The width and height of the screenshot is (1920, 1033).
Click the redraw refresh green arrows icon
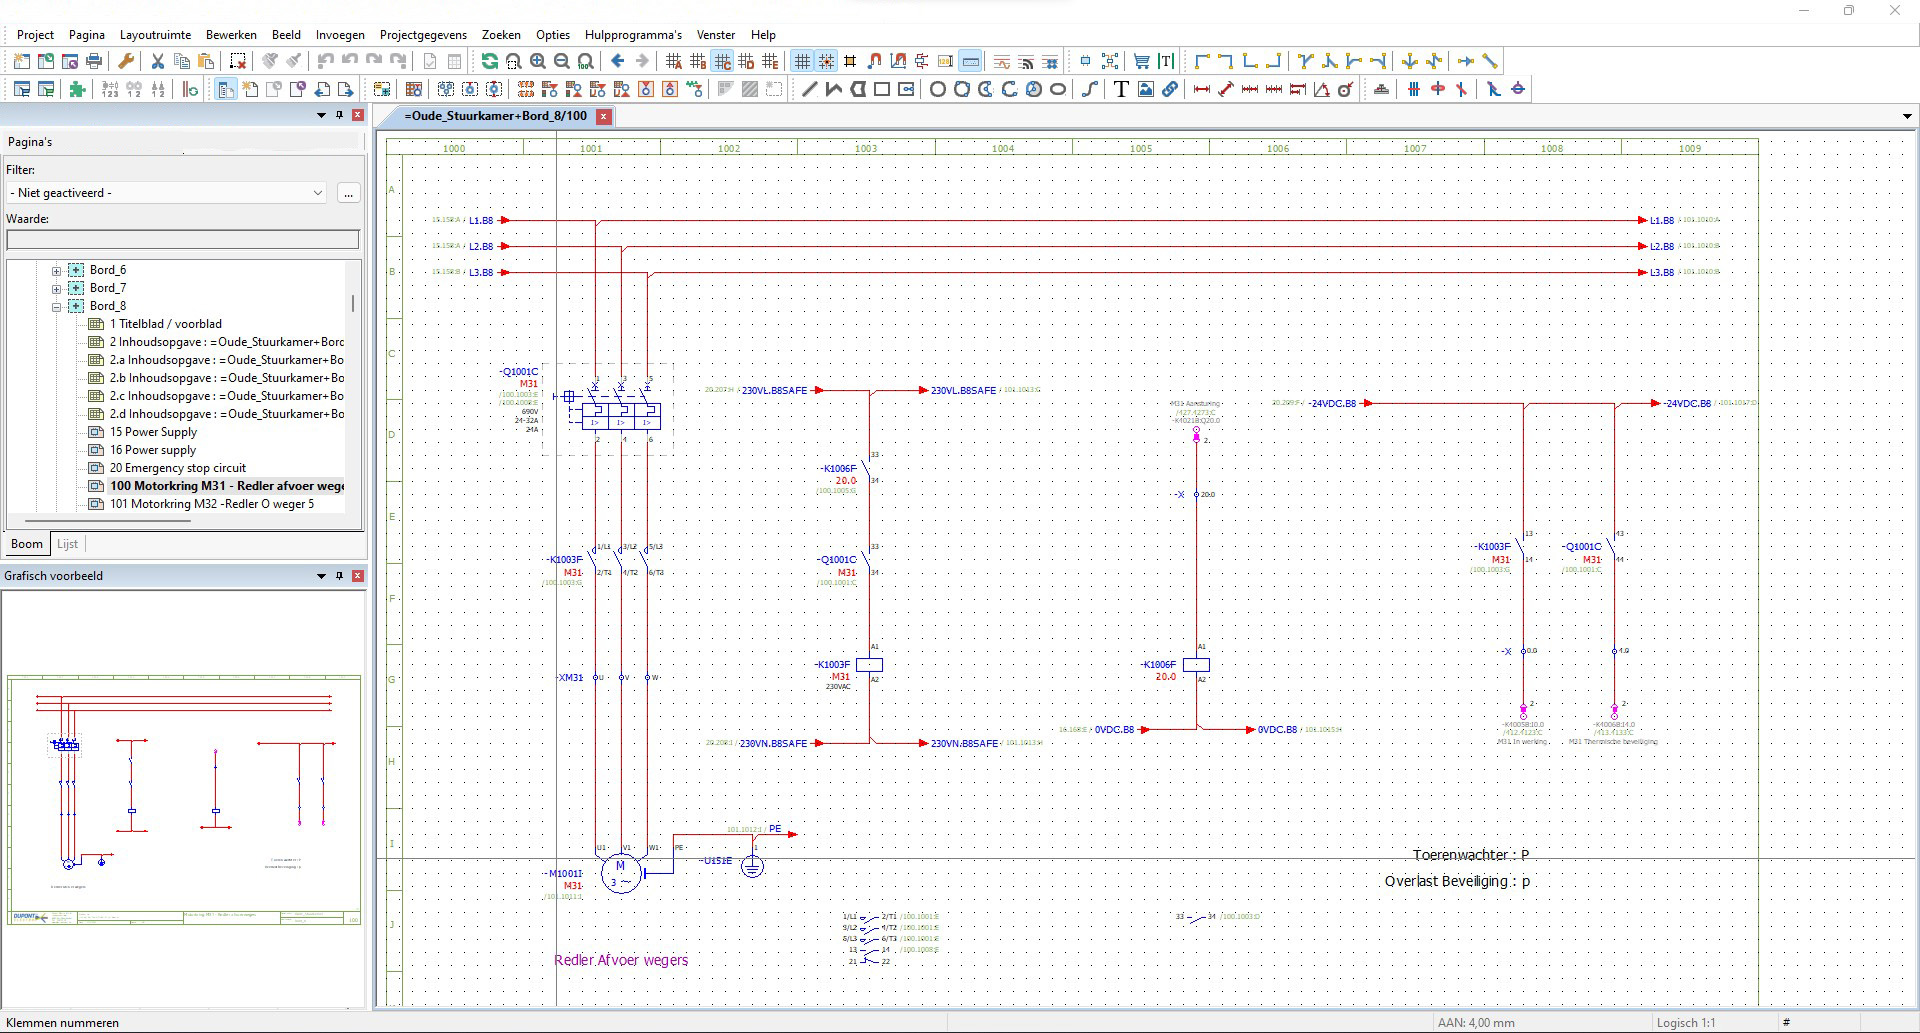pos(489,62)
